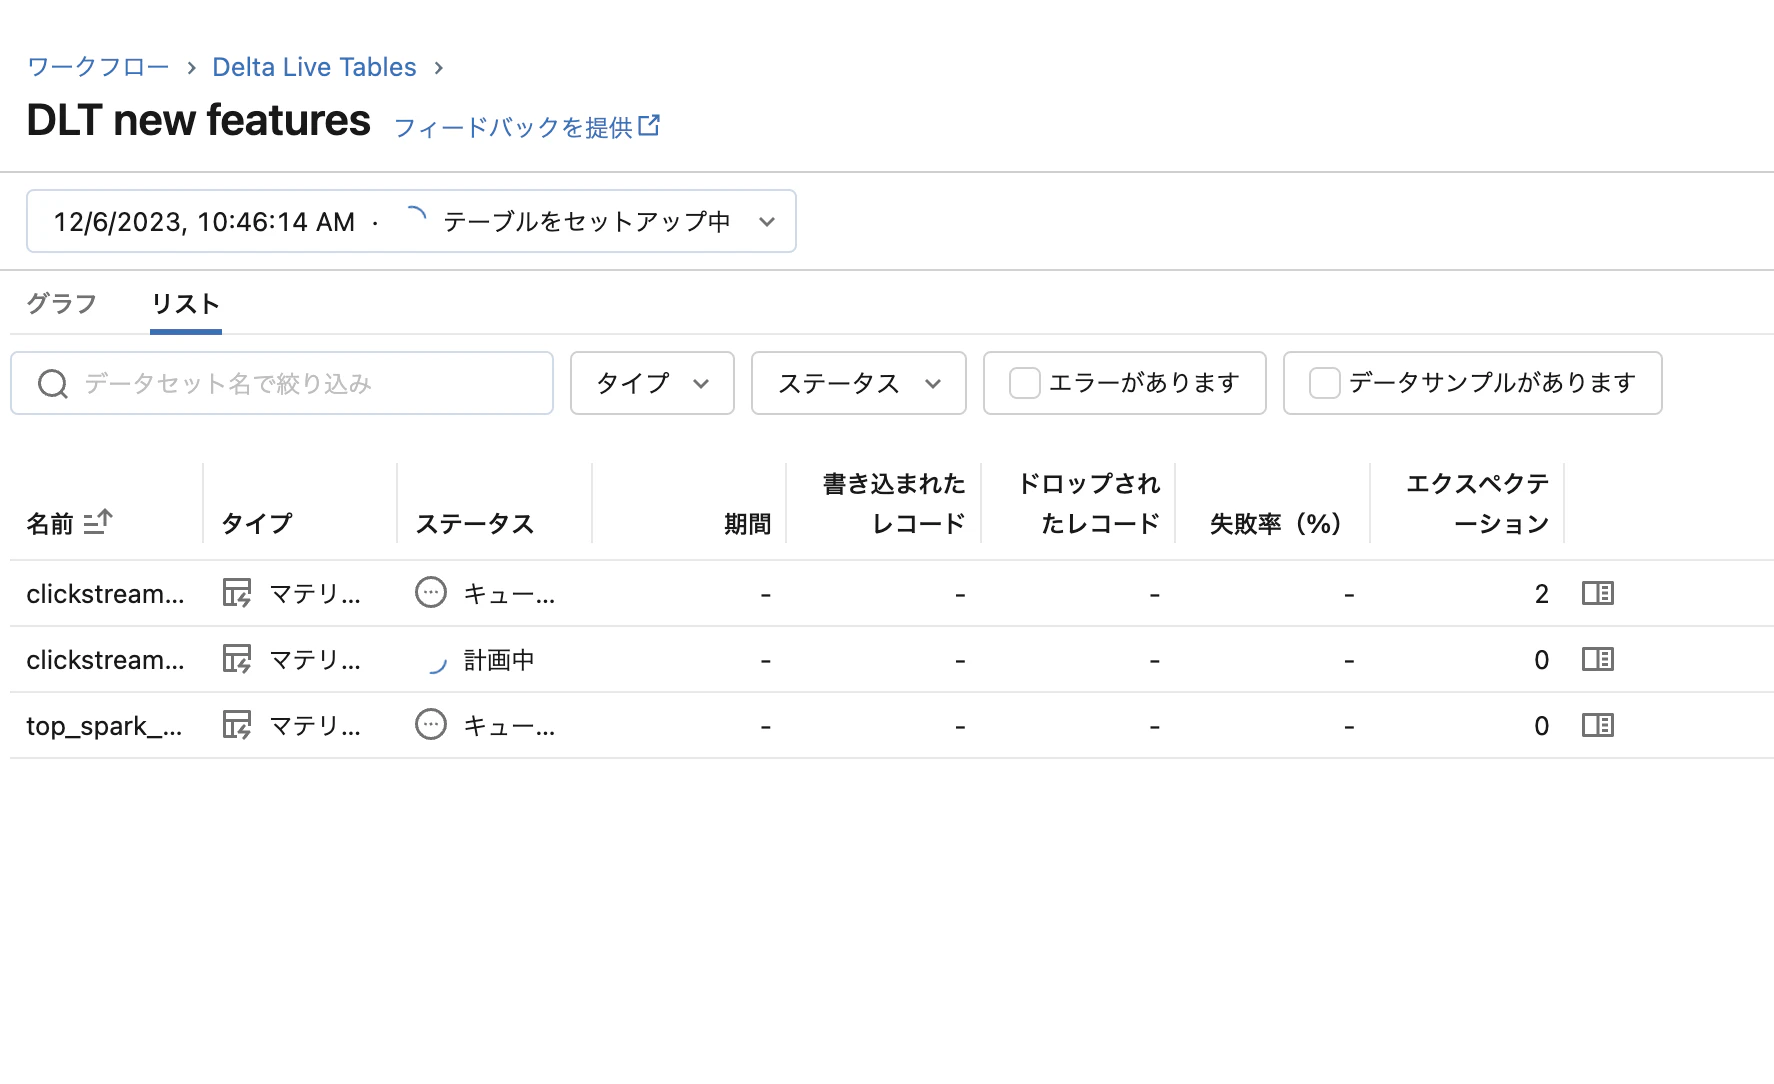Viewport: 1774px width, 1084px height.
Task: Open the data sample viewer for the second clickstream row
Action: click(1597, 659)
